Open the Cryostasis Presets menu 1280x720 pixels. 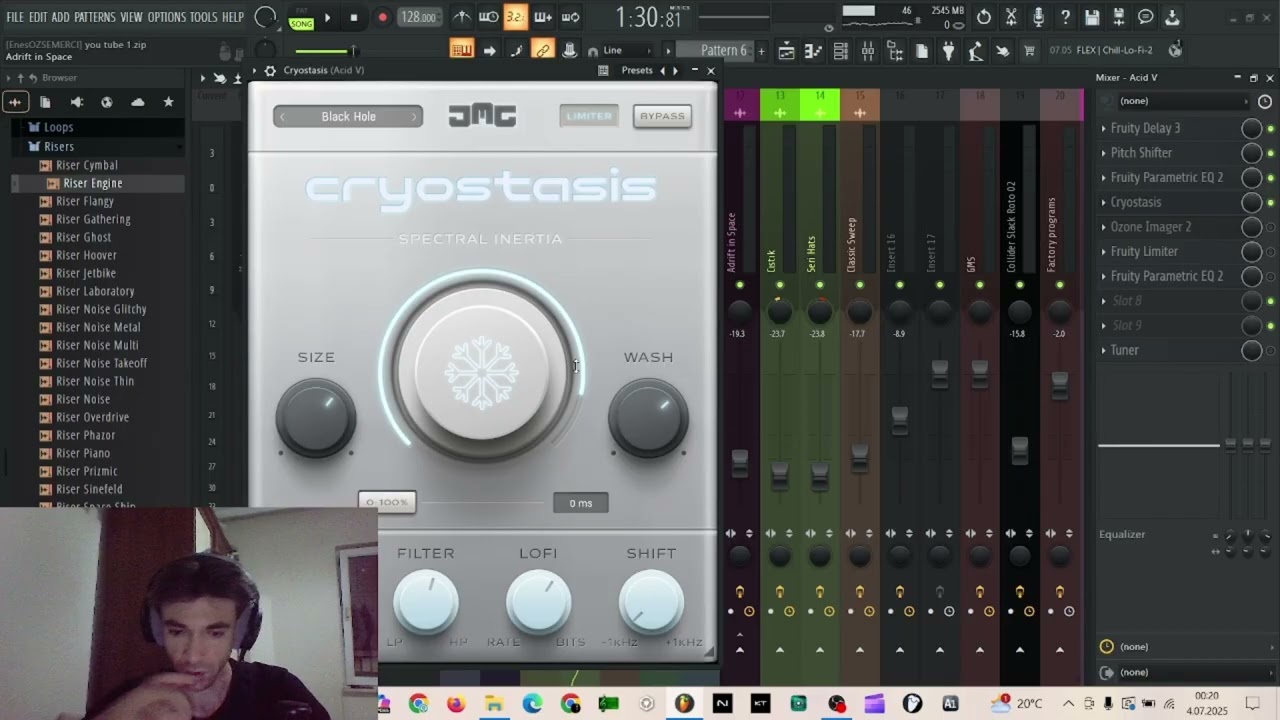tap(637, 71)
